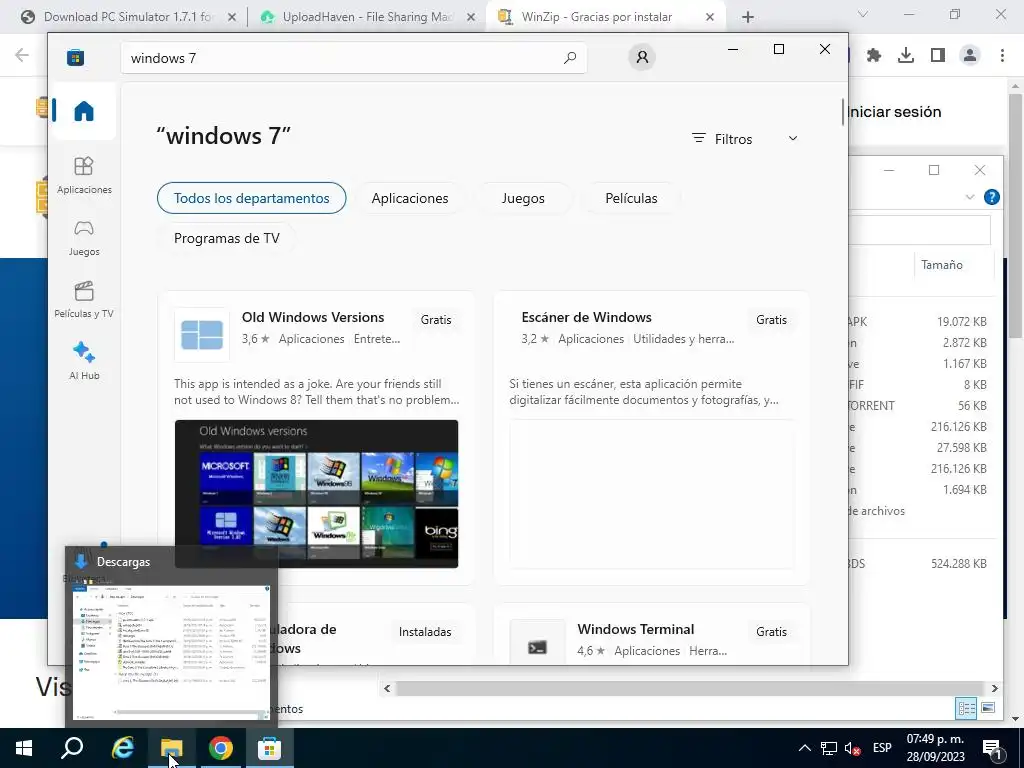Click Explorer horizontal scrollbar
This screenshot has width=1024, height=768.
click(x=690, y=688)
